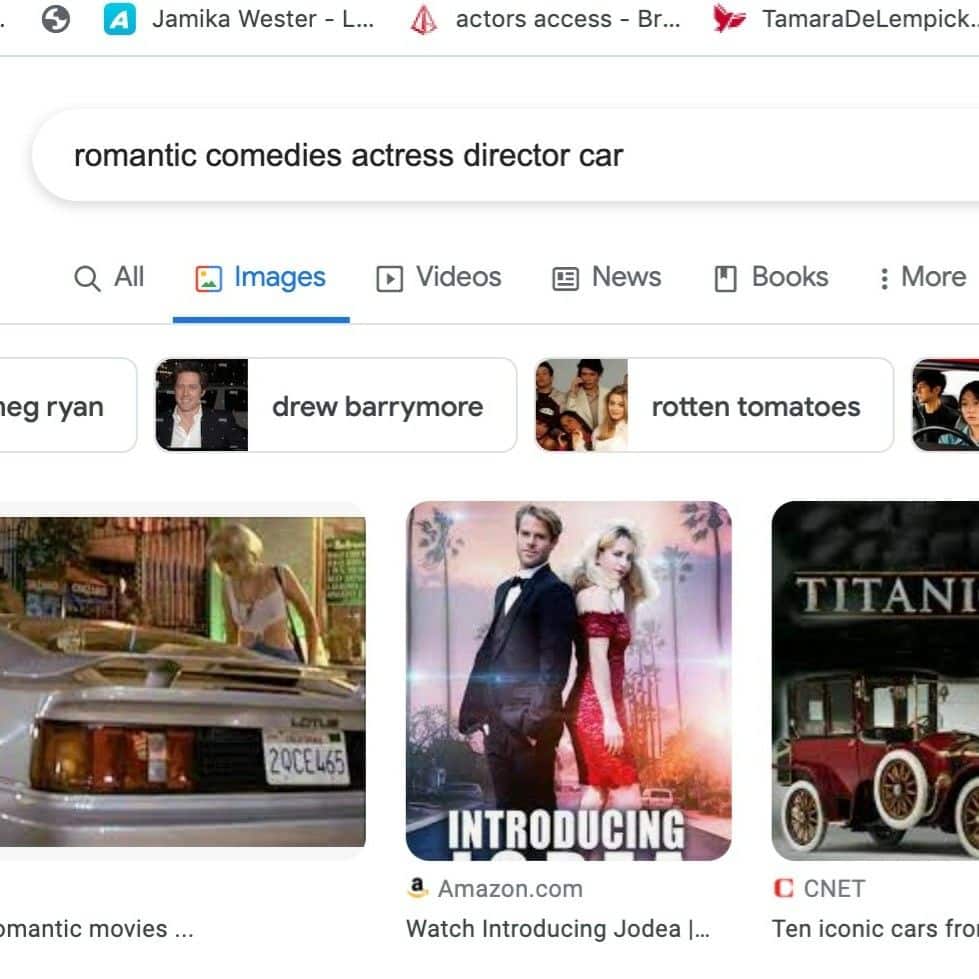This screenshot has height=979, width=979.
Task: Select the drew barrymore suggestion chip
Action: [336, 405]
